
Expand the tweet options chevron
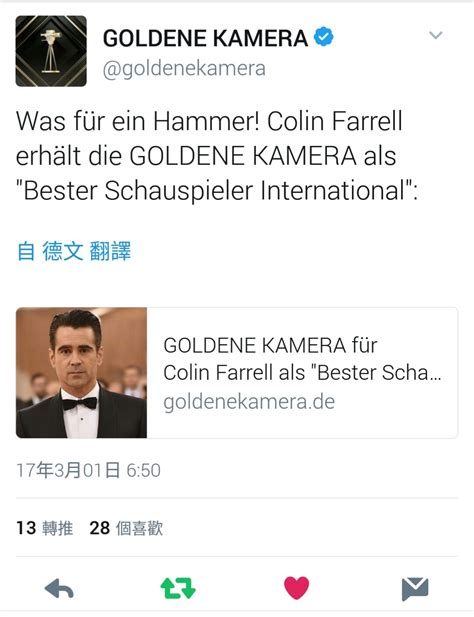pyautogui.click(x=436, y=35)
